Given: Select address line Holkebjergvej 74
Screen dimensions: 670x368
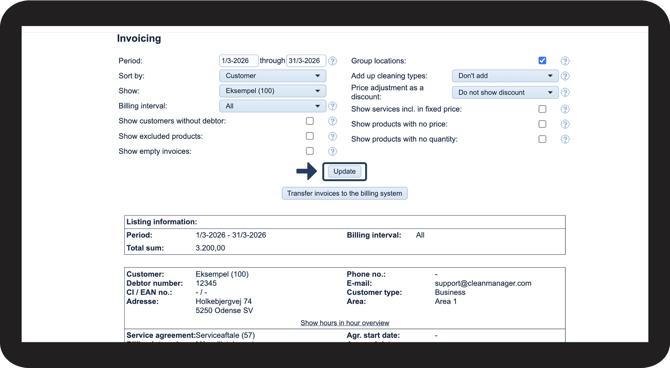Looking at the screenshot, I should click(223, 301).
